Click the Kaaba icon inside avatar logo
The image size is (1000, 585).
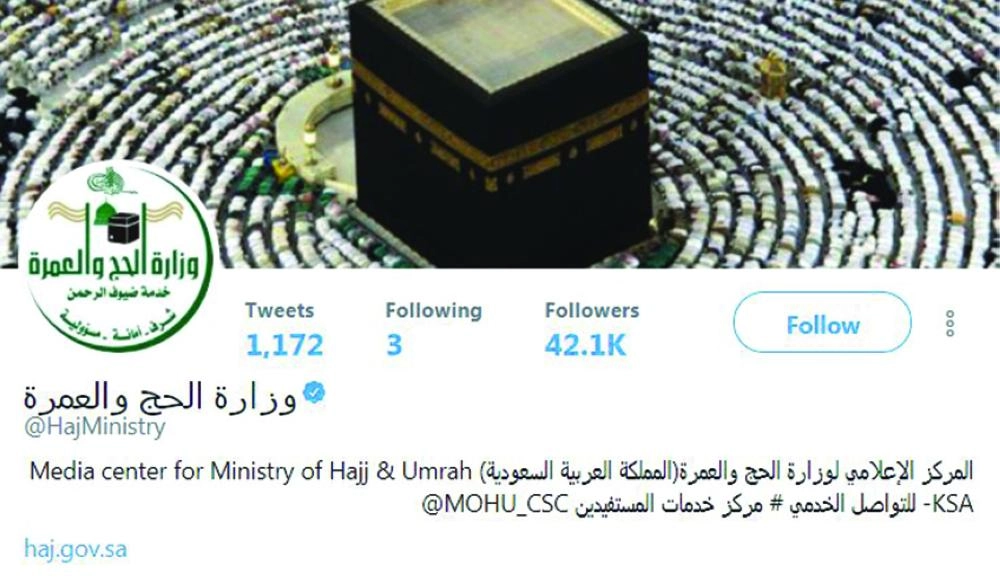123,228
